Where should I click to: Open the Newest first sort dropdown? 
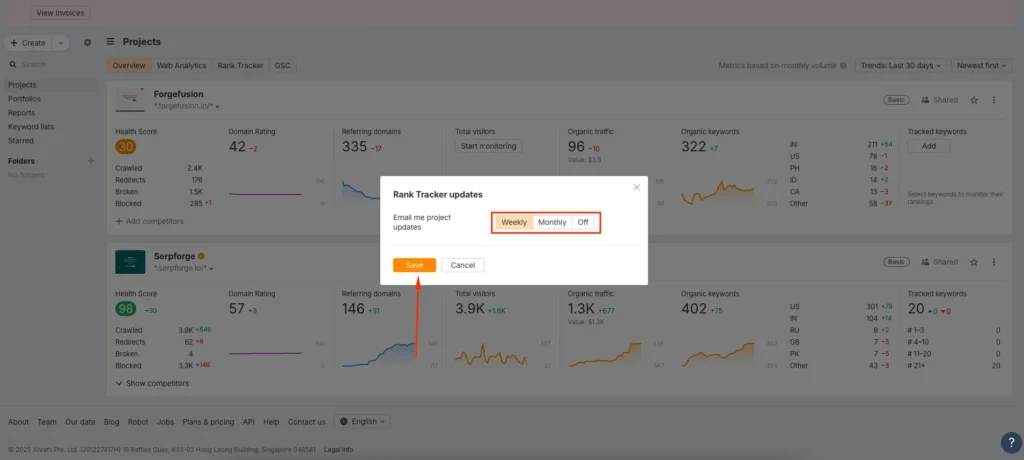coord(981,65)
